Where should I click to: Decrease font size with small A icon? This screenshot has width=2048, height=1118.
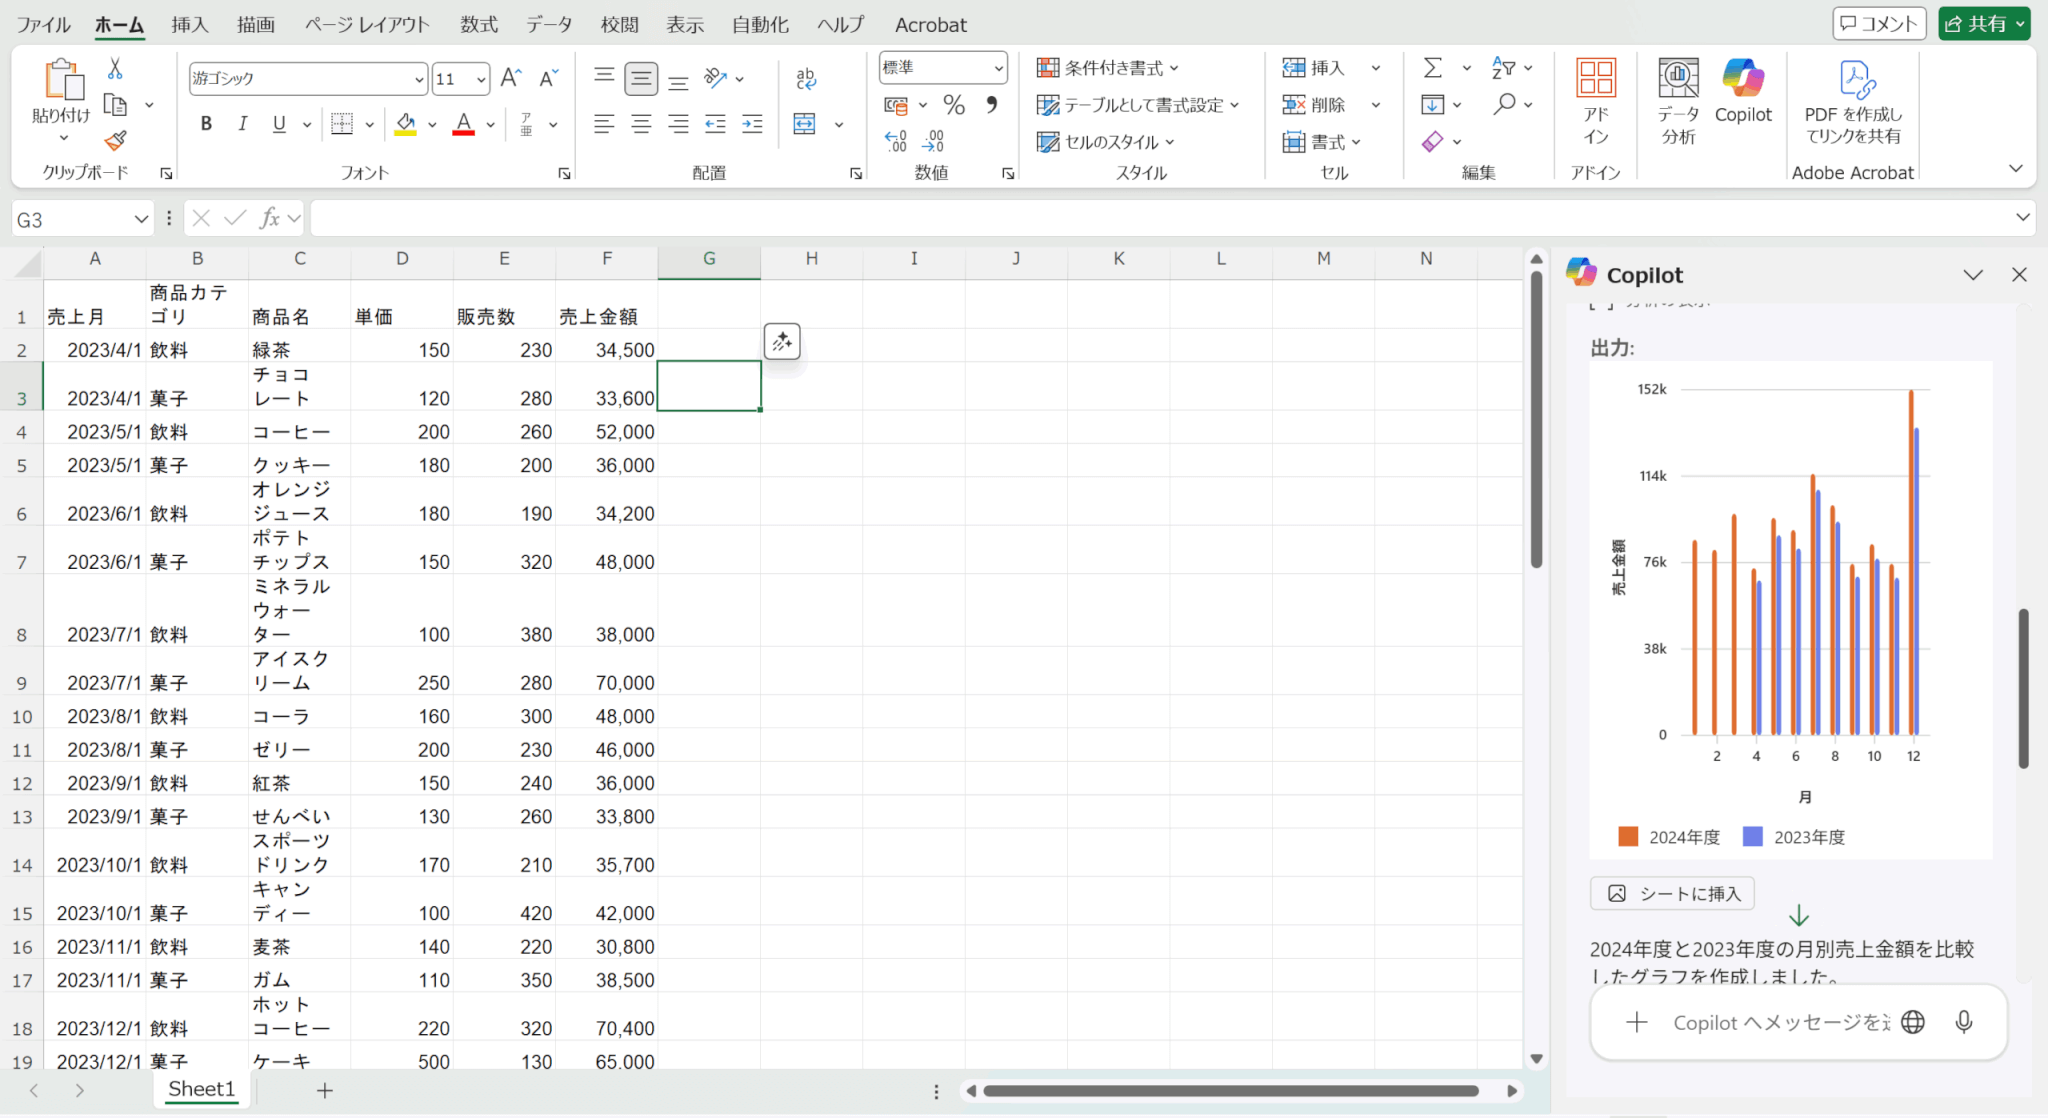pos(548,78)
